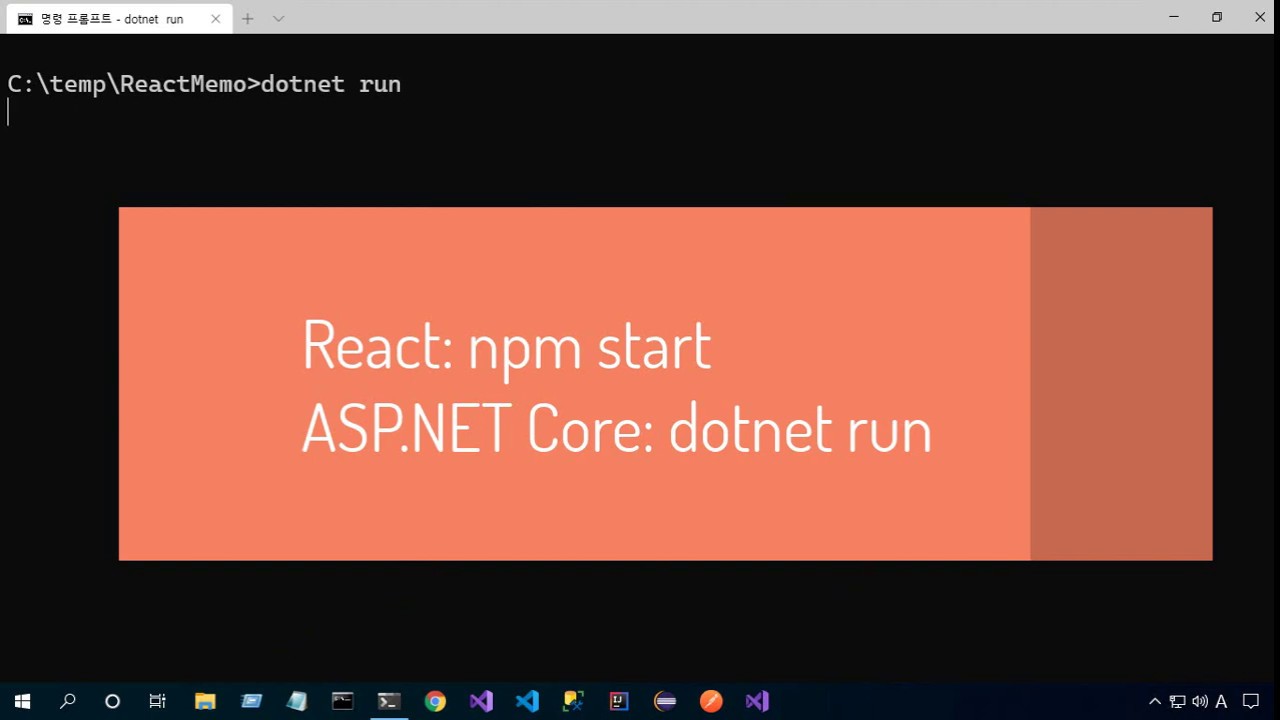Screen dimensions: 1280x720
Task: Open File Explorer from taskbar
Action: 205,701
